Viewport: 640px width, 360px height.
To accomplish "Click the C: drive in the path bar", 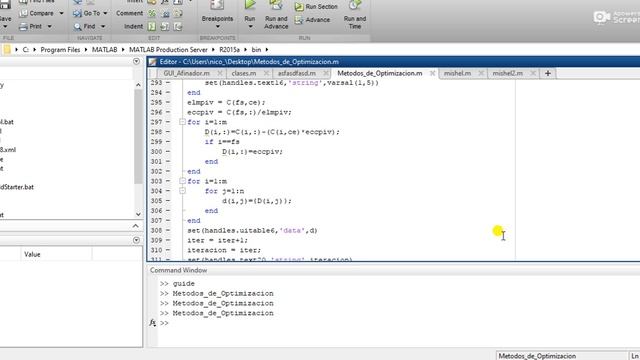I will pos(26,50).
